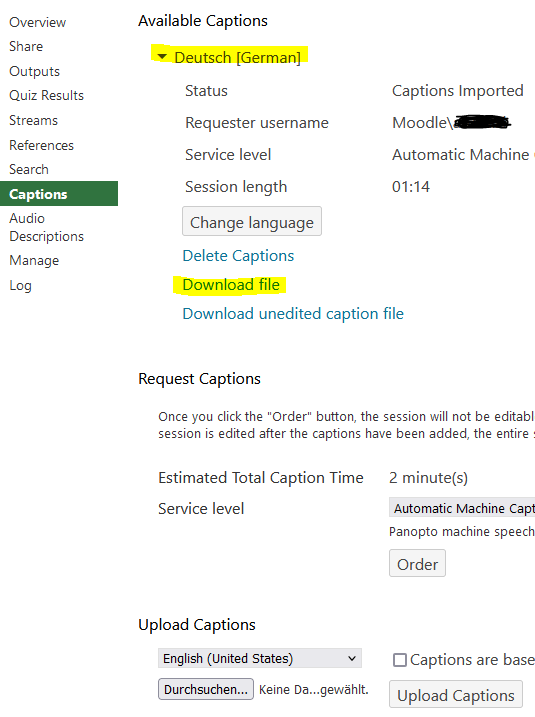The width and height of the screenshot is (535, 717).
Task: Select Streams in the sidebar
Action: point(34,120)
